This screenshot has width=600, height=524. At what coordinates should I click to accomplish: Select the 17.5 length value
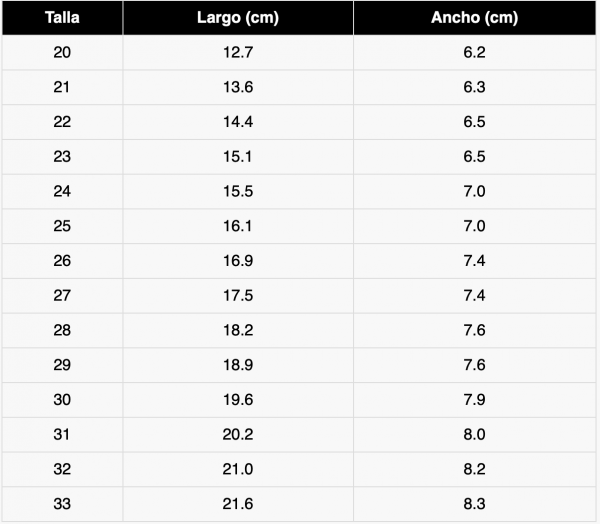[238, 296]
